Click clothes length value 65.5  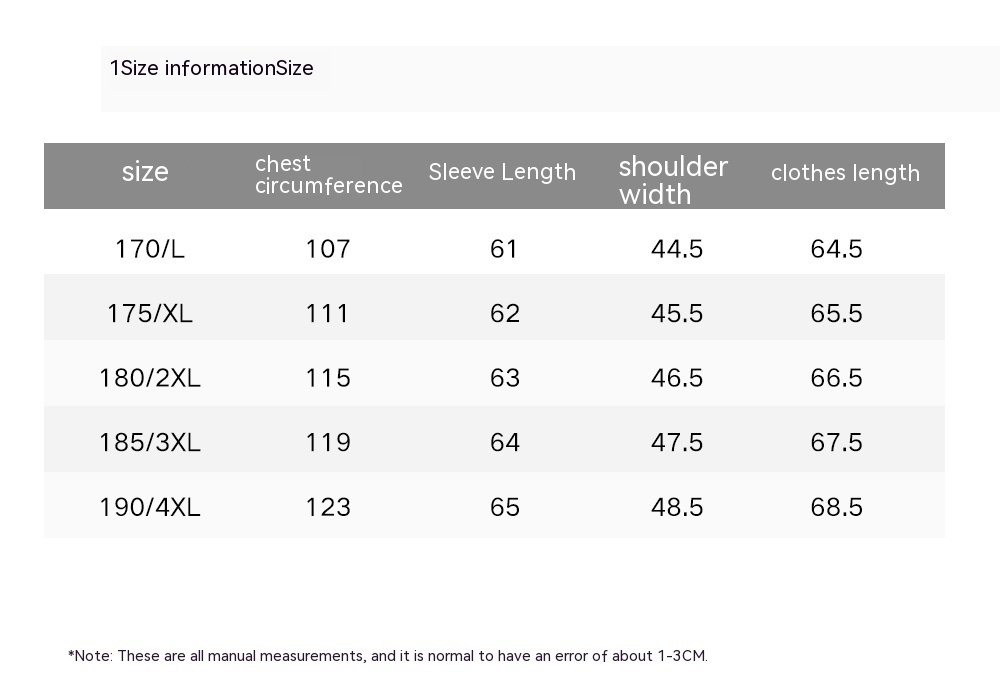pyautogui.click(x=836, y=313)
